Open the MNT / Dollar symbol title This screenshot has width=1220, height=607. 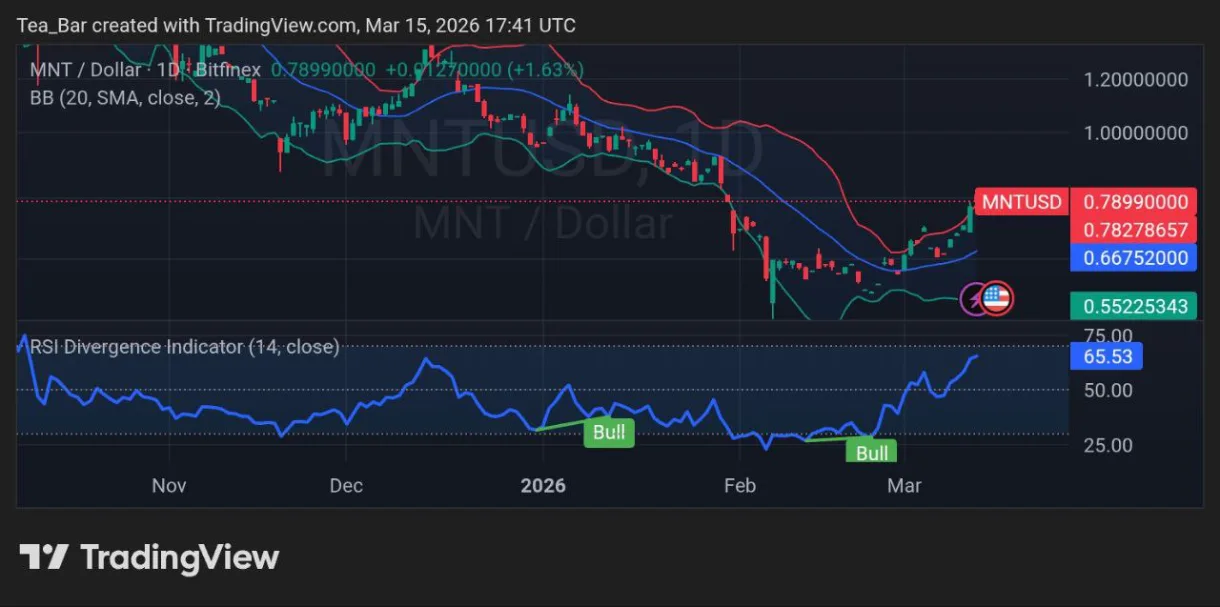[86, 70]
